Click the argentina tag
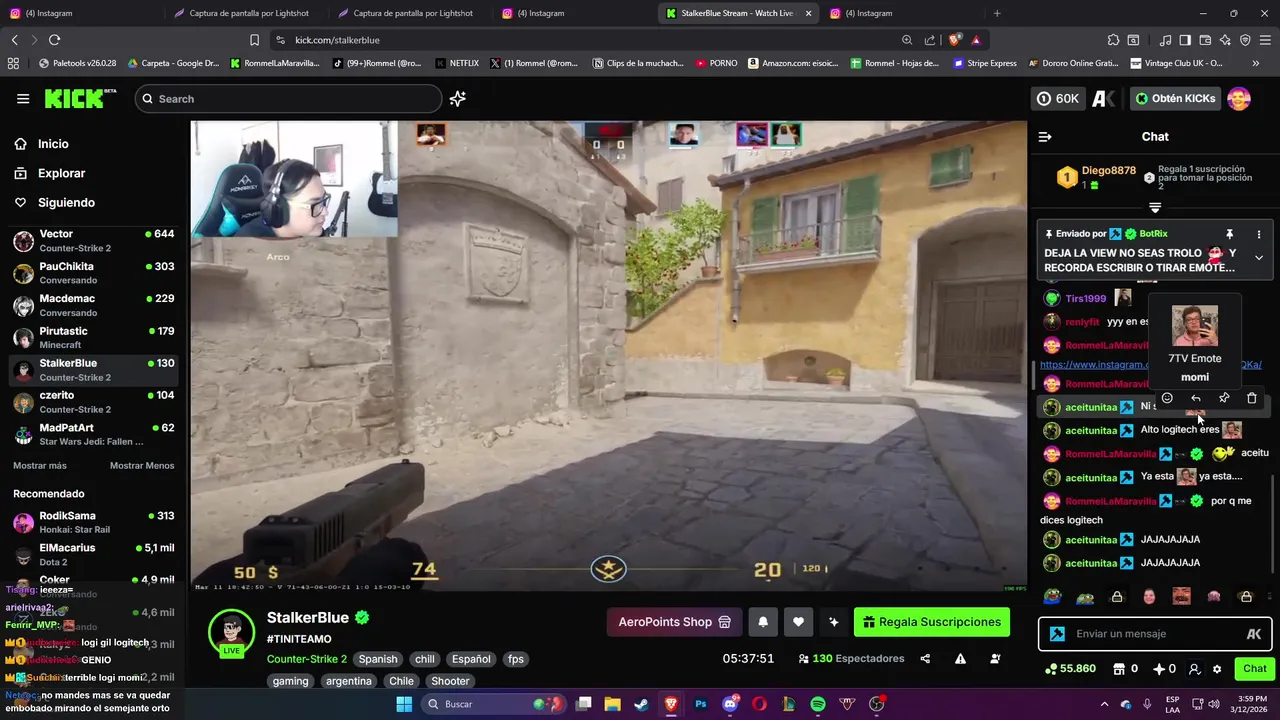 [x=349, y=681]
